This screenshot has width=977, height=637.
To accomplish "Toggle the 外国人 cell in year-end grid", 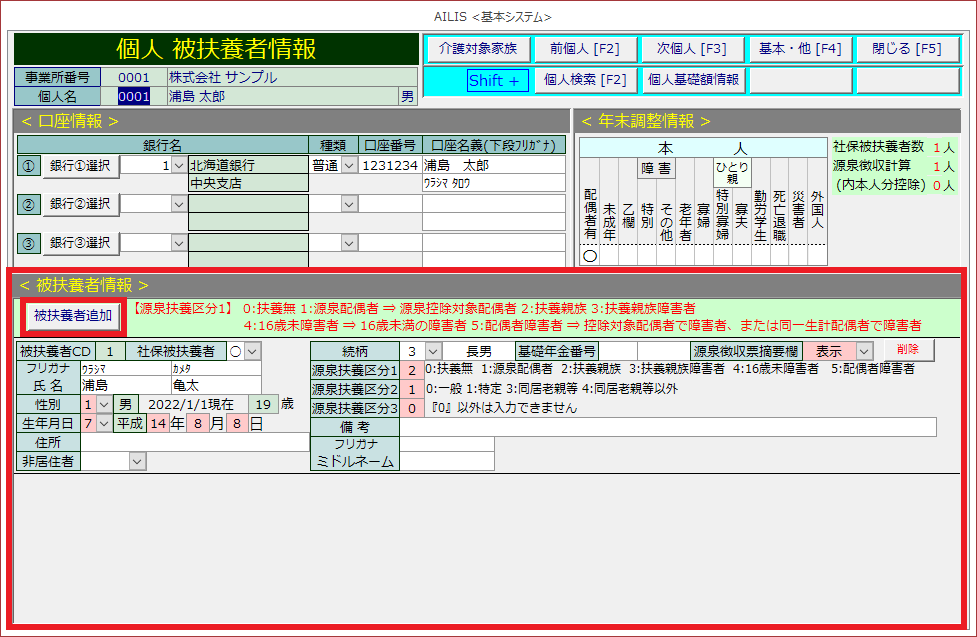I will tap(817, 255).
